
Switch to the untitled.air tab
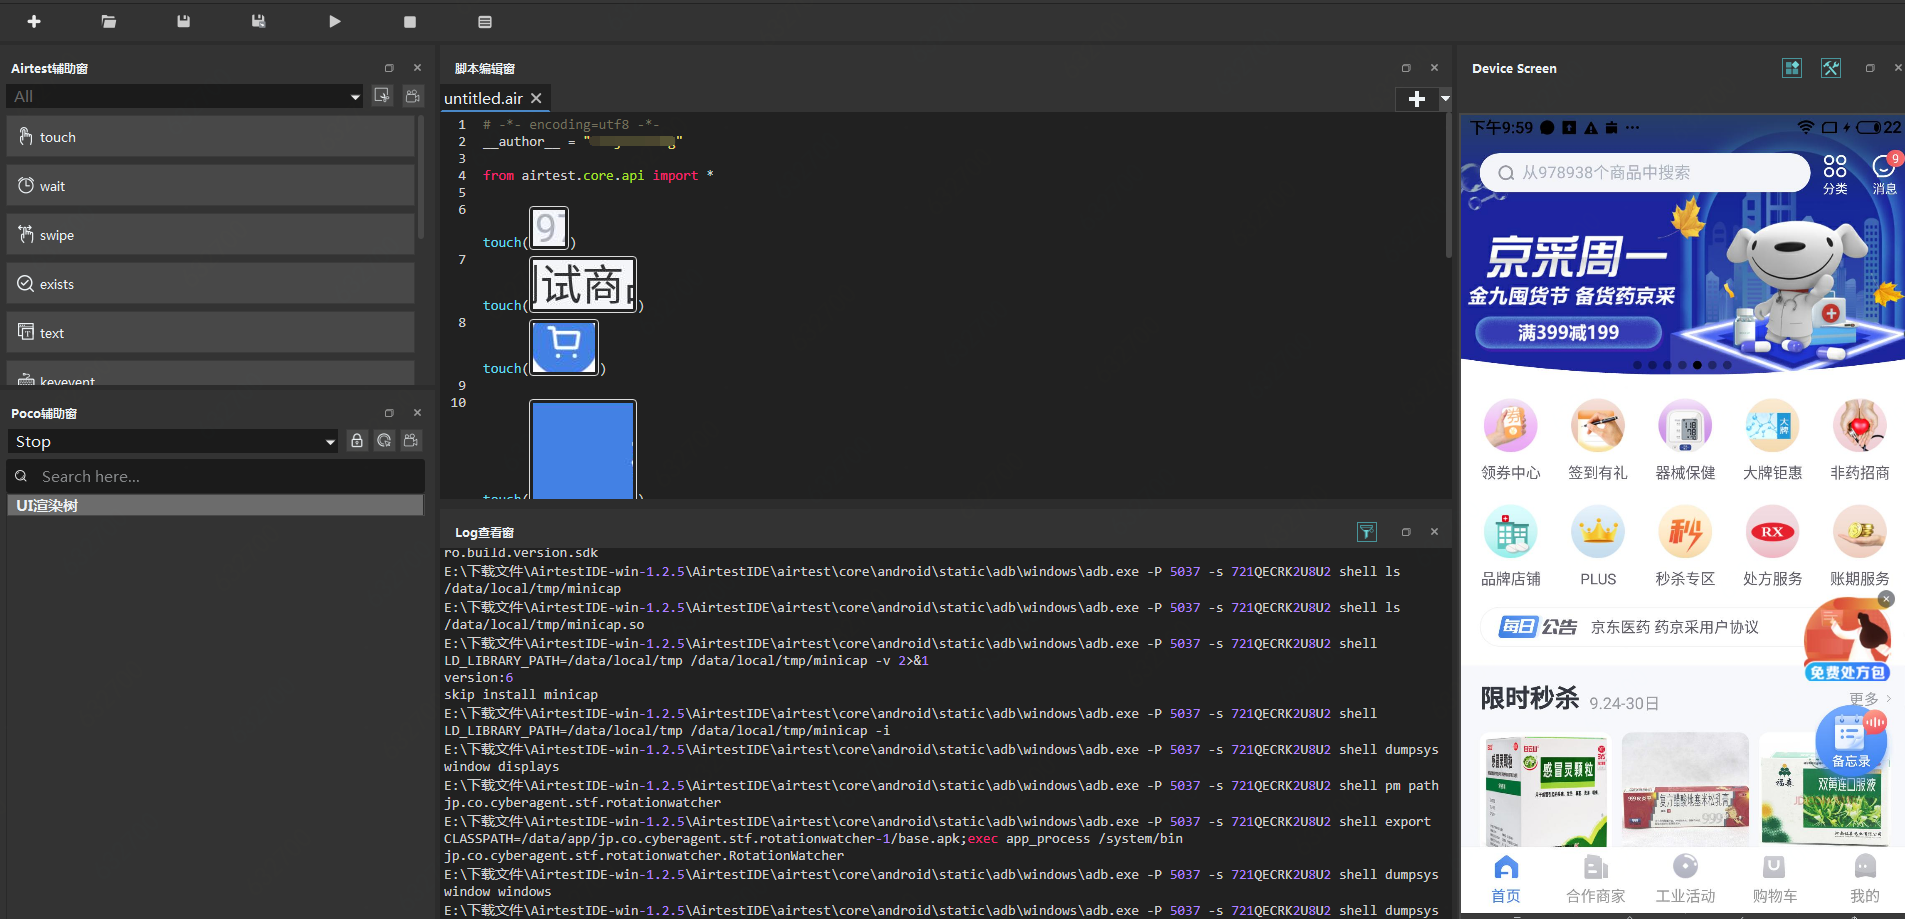click(484, 98)
